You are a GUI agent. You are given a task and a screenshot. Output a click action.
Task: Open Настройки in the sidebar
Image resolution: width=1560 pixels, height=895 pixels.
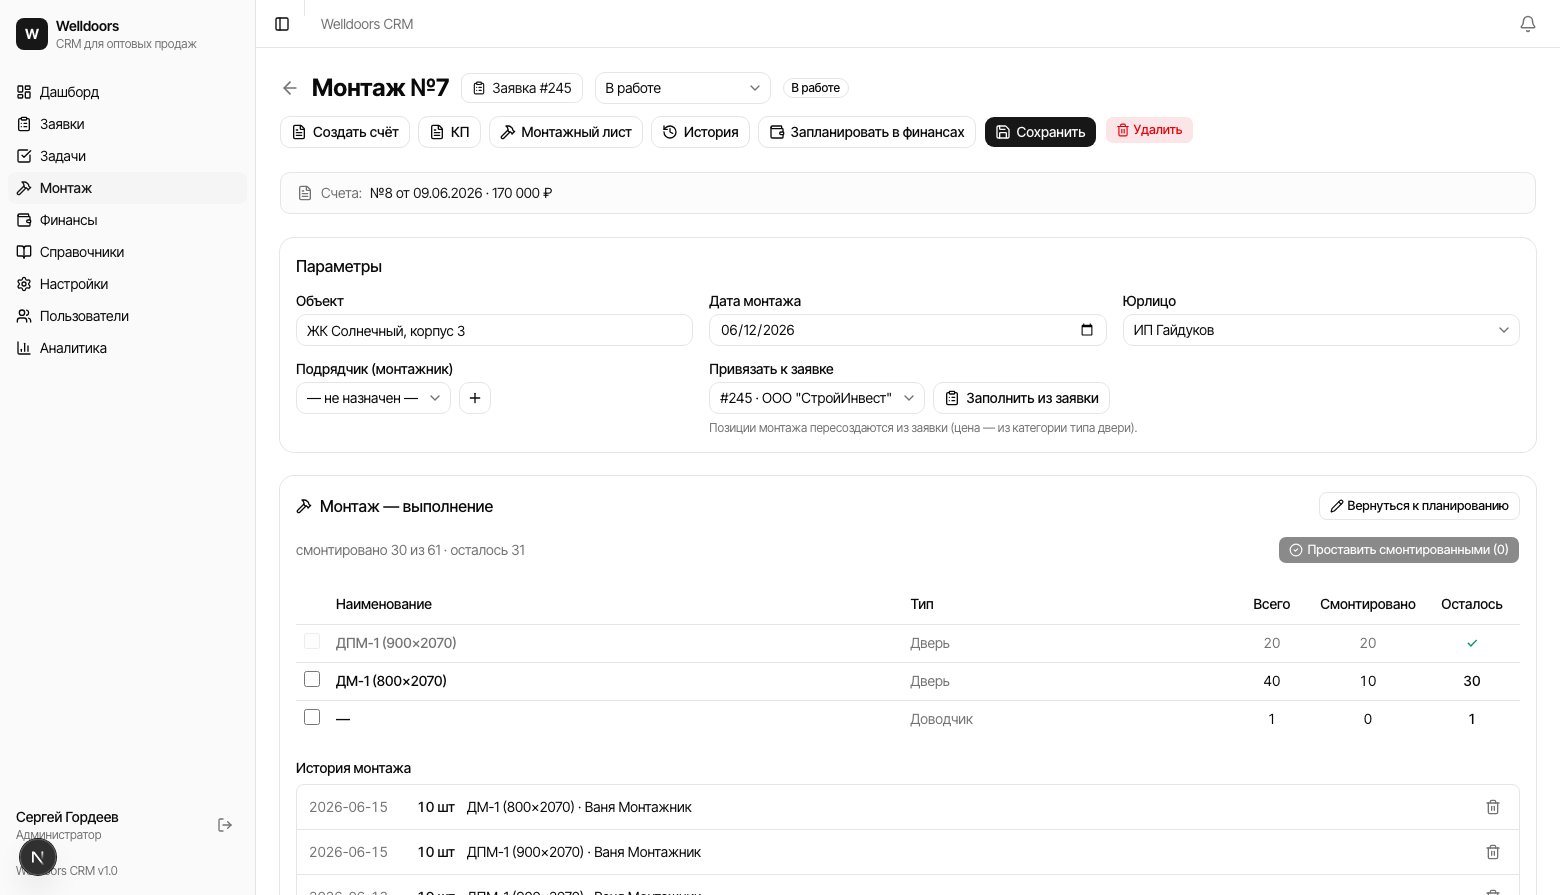[128, 284]
